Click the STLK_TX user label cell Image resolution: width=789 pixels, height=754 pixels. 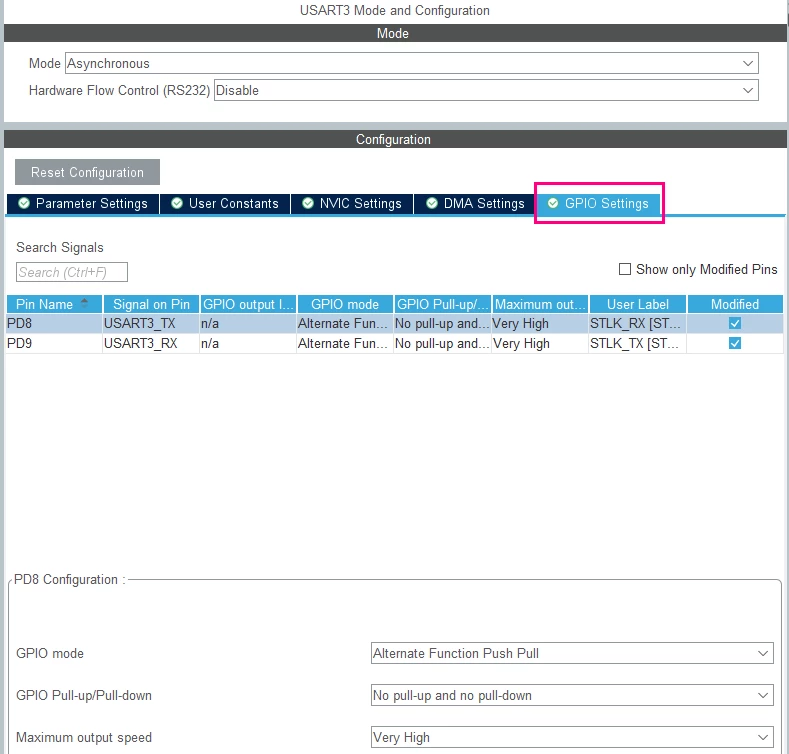pyautogui.click(x=637, y=343)
